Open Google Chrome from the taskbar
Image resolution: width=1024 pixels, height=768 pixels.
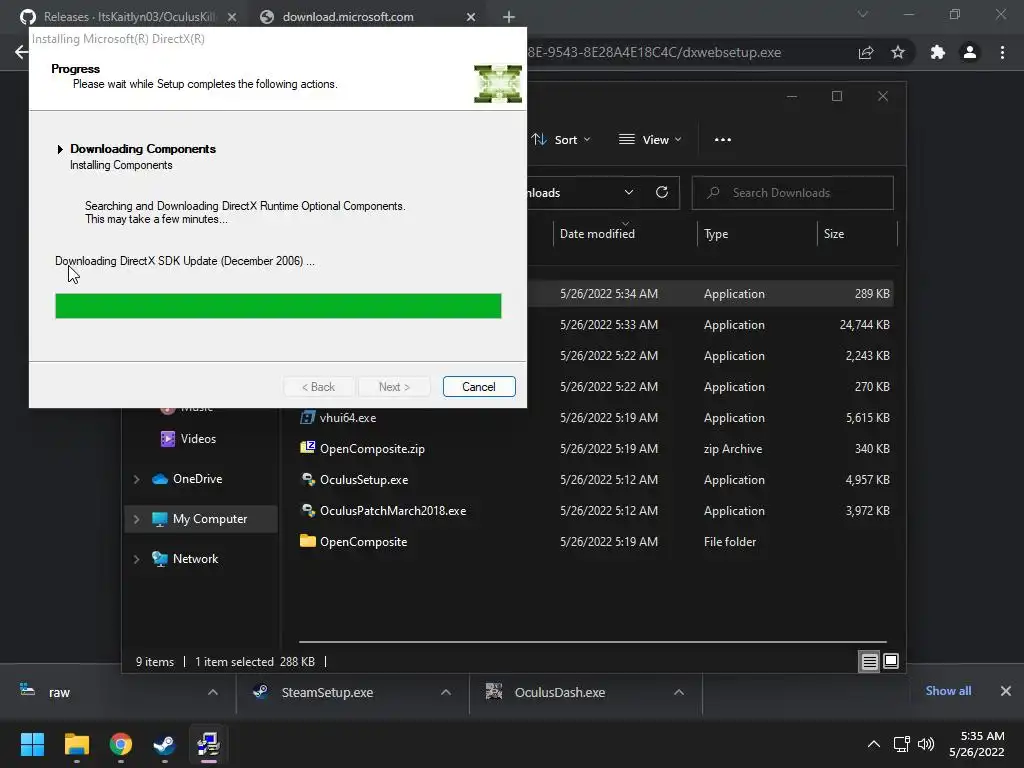click(121, 744)
